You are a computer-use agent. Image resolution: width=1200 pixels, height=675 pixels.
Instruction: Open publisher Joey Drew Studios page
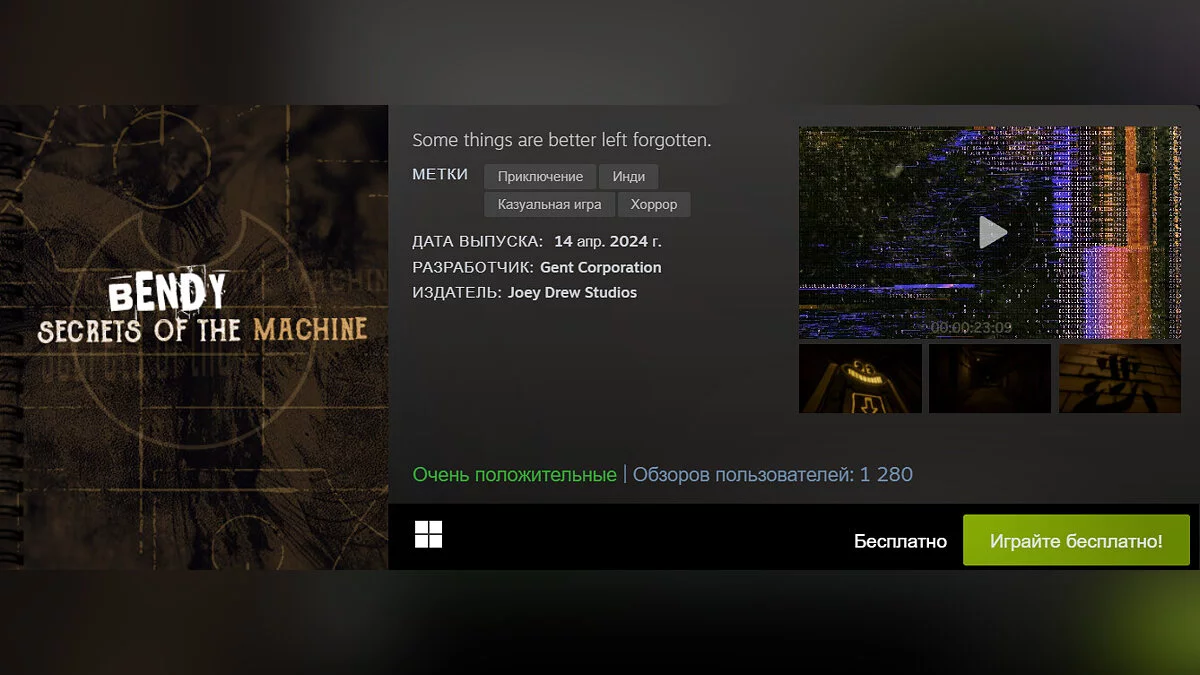pos(572,293)
